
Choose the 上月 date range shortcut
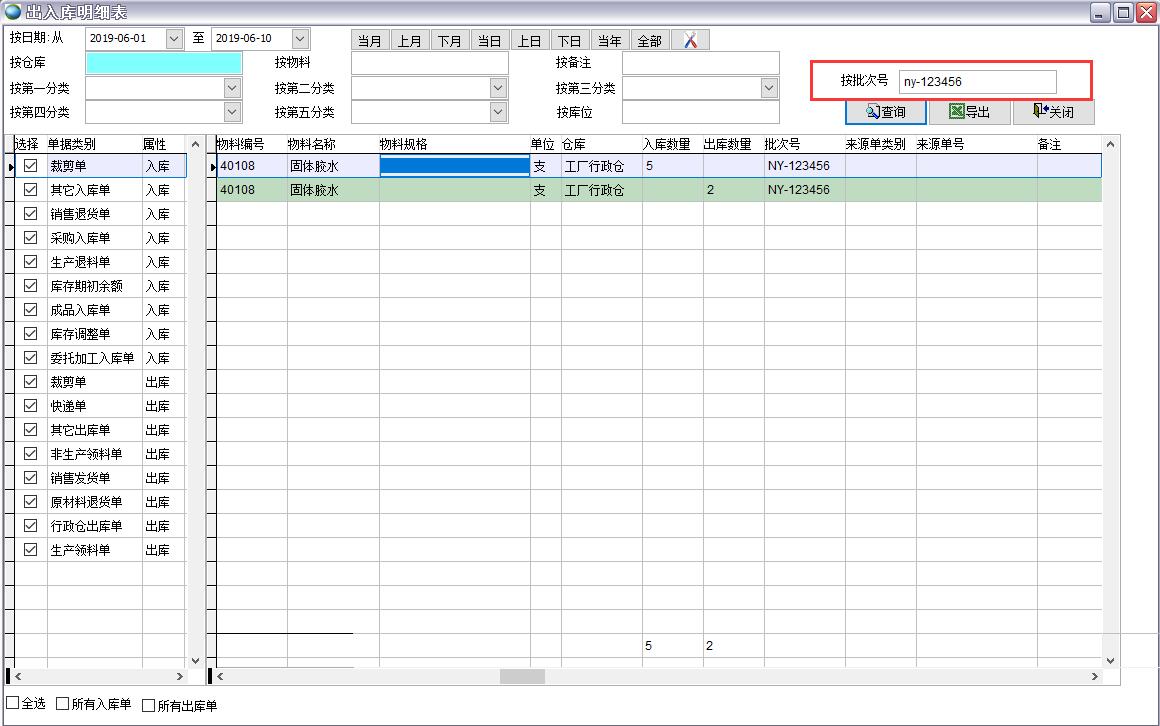coord(410,41)
